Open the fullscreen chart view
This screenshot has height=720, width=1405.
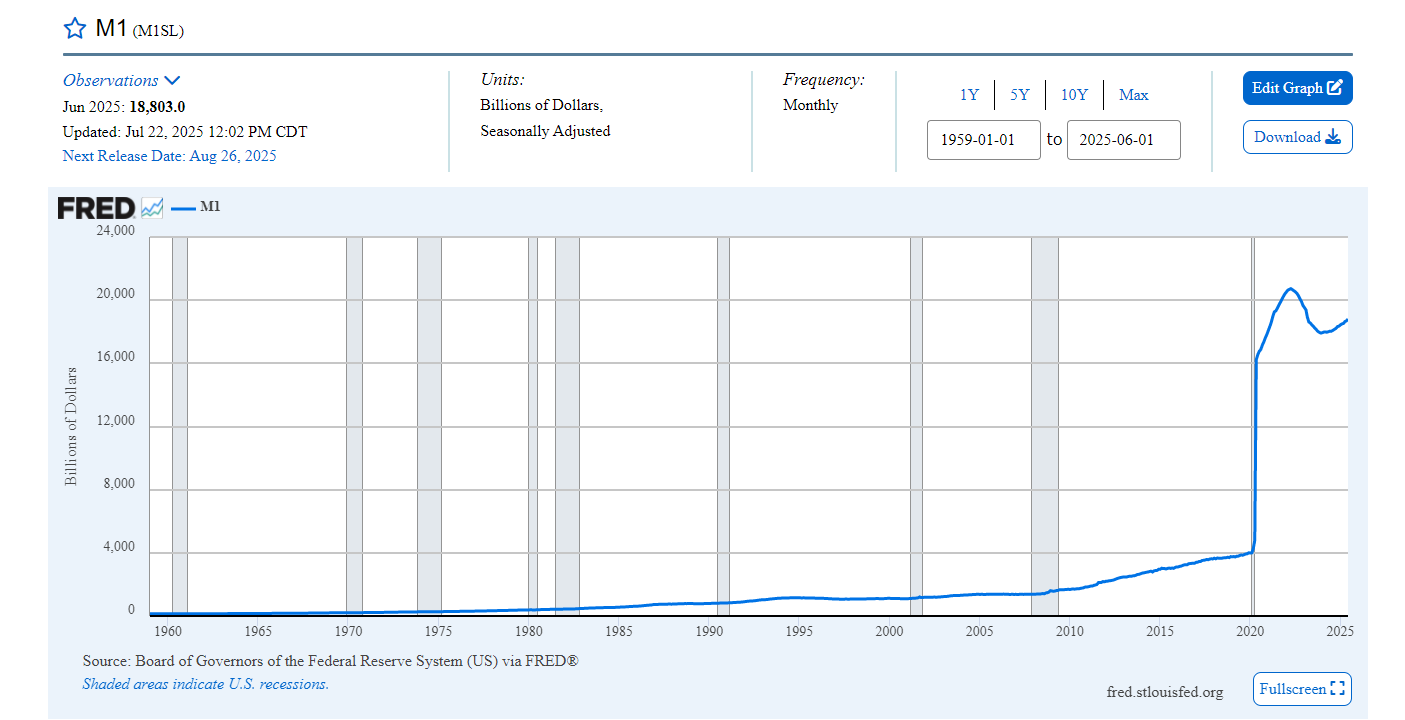coord(1302,689)
